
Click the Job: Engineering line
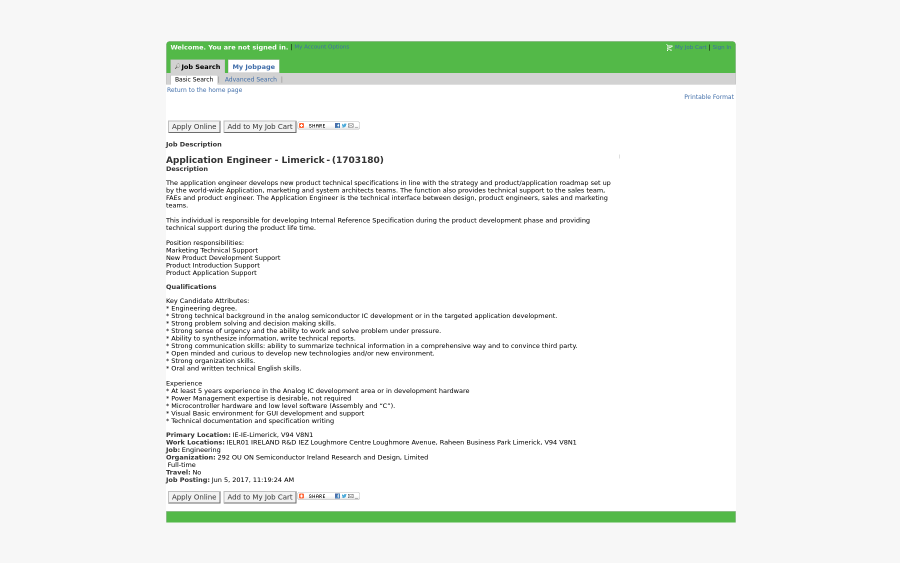[193, 449]
